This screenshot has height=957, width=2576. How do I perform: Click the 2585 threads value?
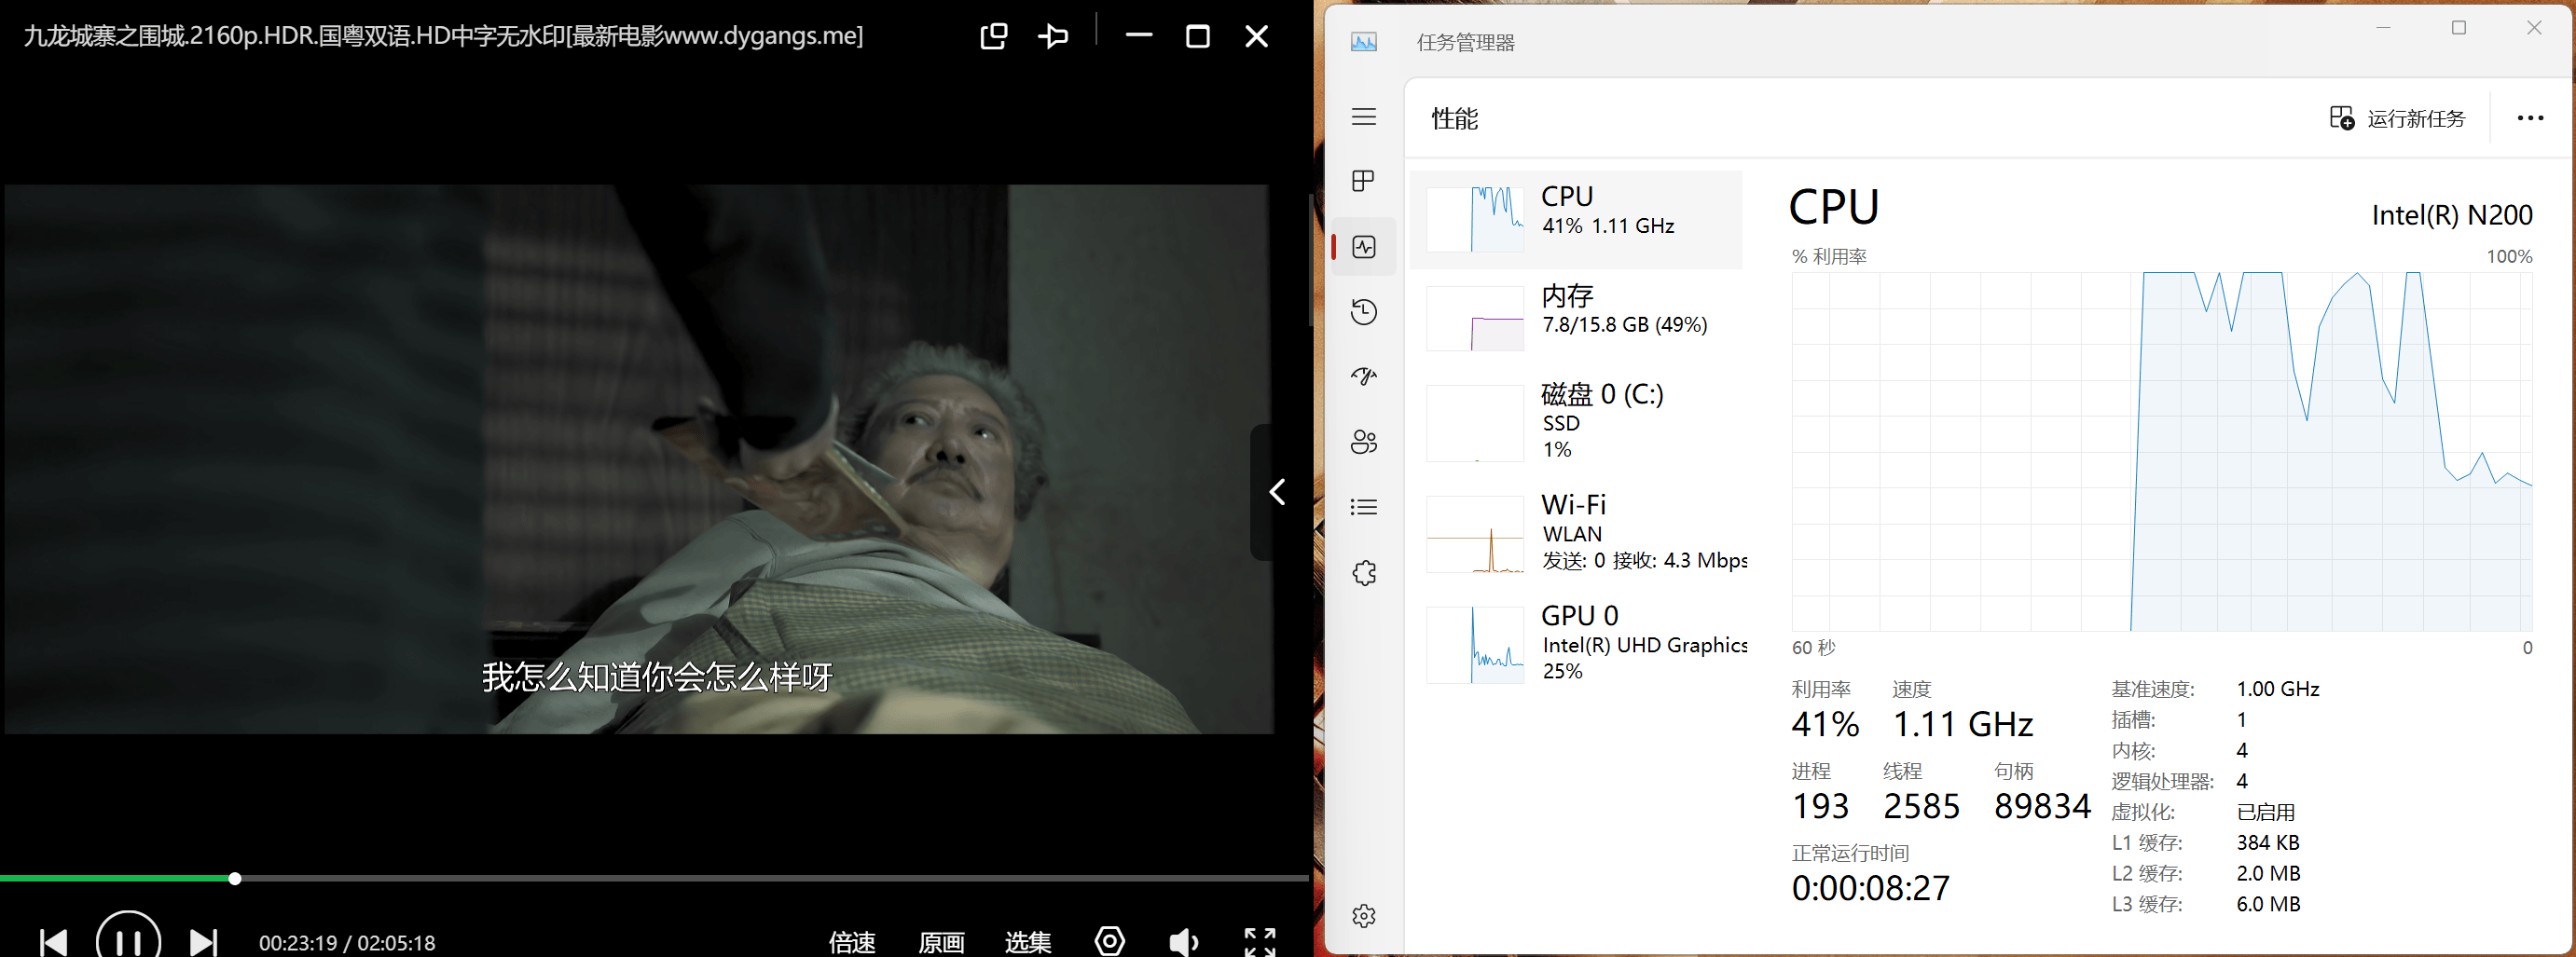(1921, 806)
